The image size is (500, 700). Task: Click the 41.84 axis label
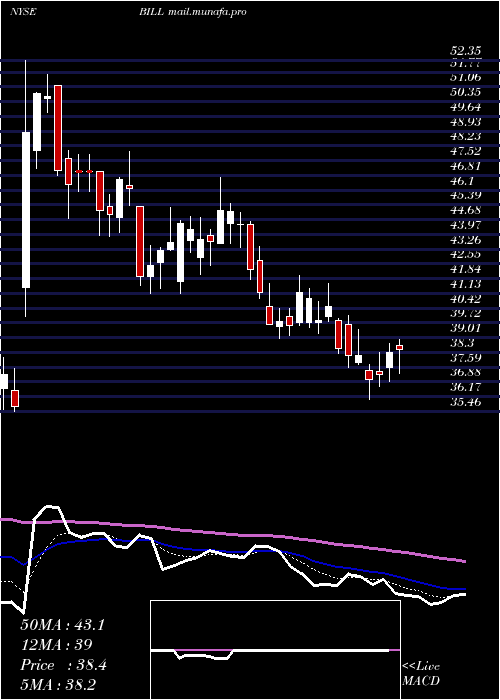coord(465,269)
